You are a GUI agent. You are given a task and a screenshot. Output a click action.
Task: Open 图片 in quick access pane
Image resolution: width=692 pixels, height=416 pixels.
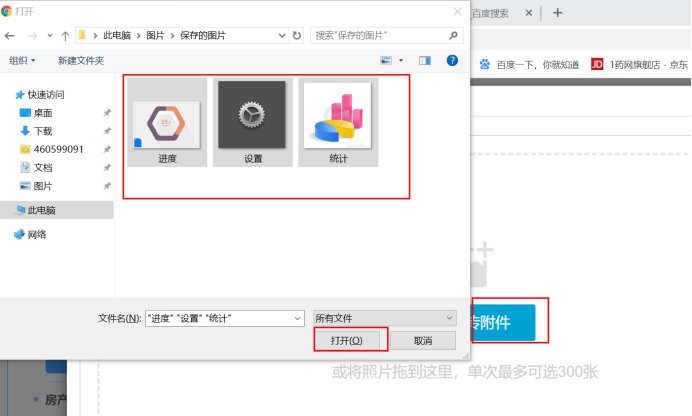click(x=36, y=186)
